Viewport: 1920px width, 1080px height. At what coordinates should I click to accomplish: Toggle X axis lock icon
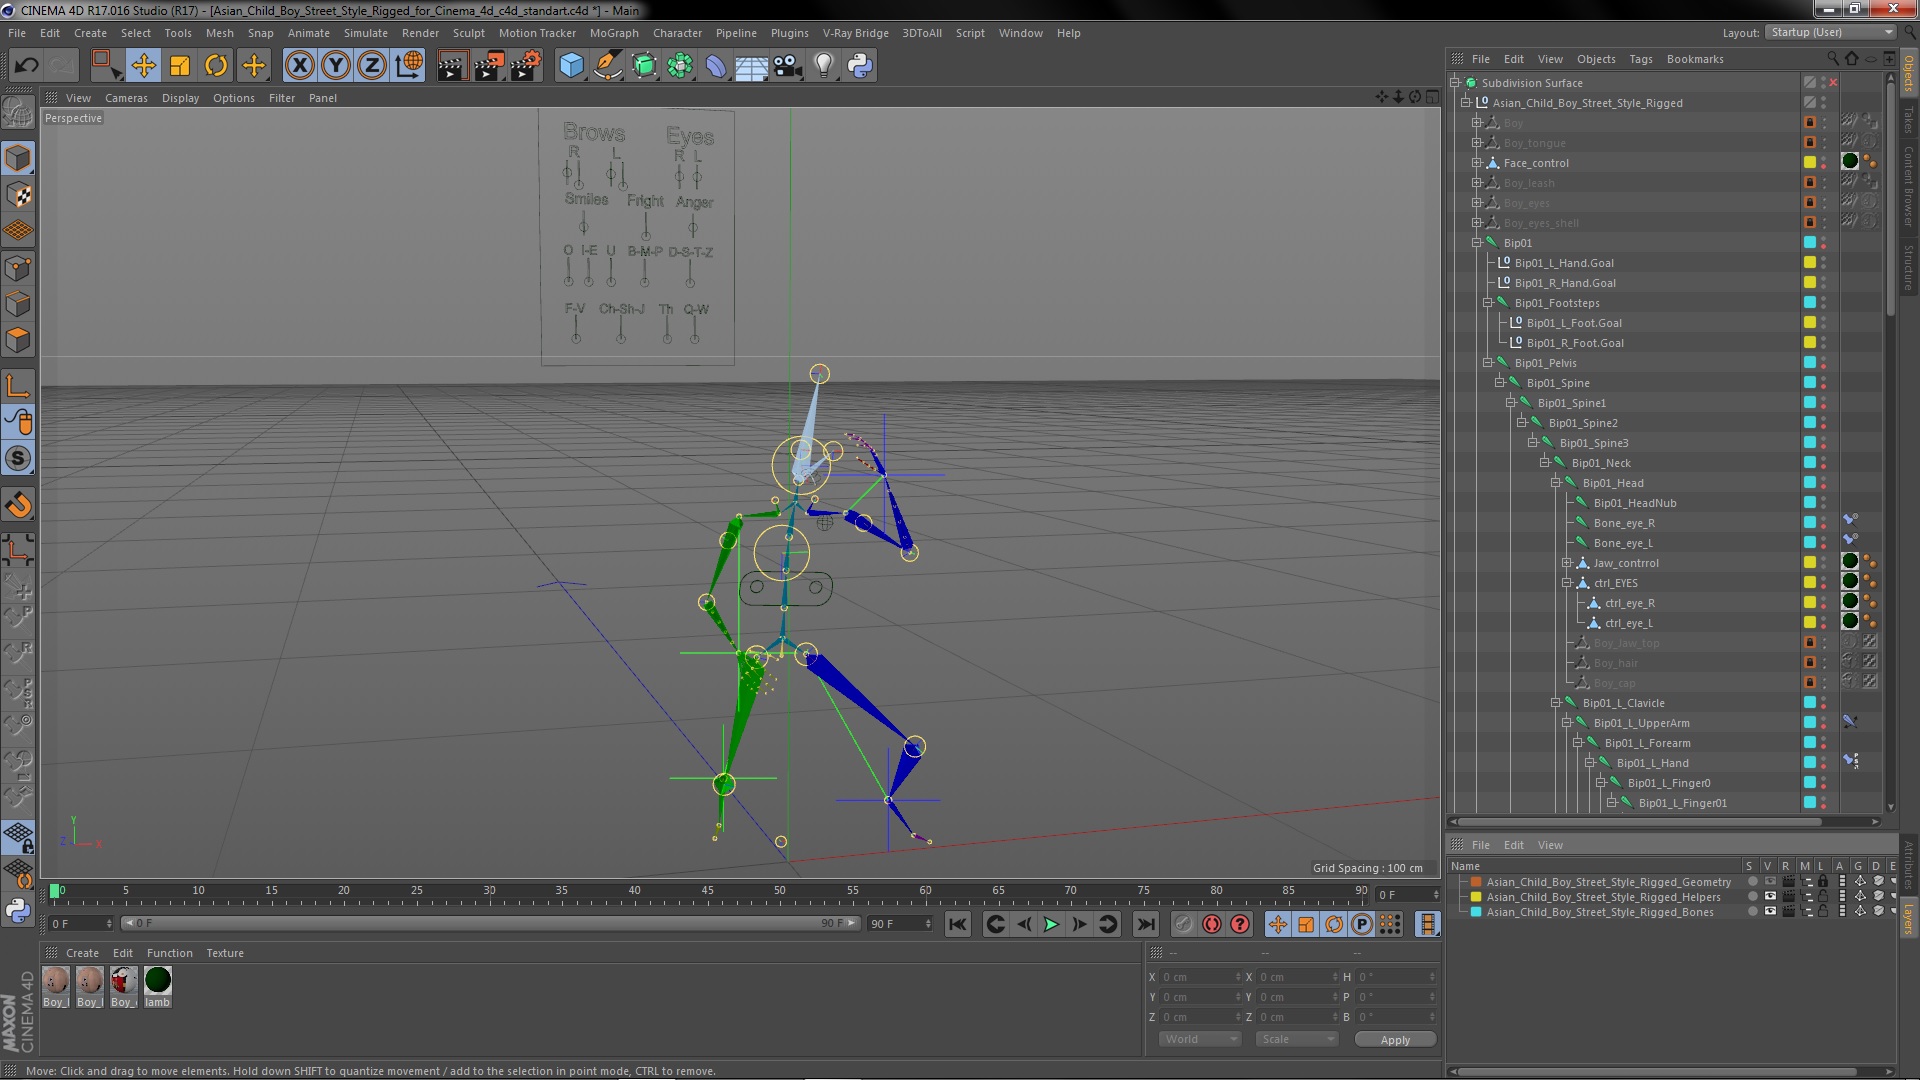coord(299,66)
